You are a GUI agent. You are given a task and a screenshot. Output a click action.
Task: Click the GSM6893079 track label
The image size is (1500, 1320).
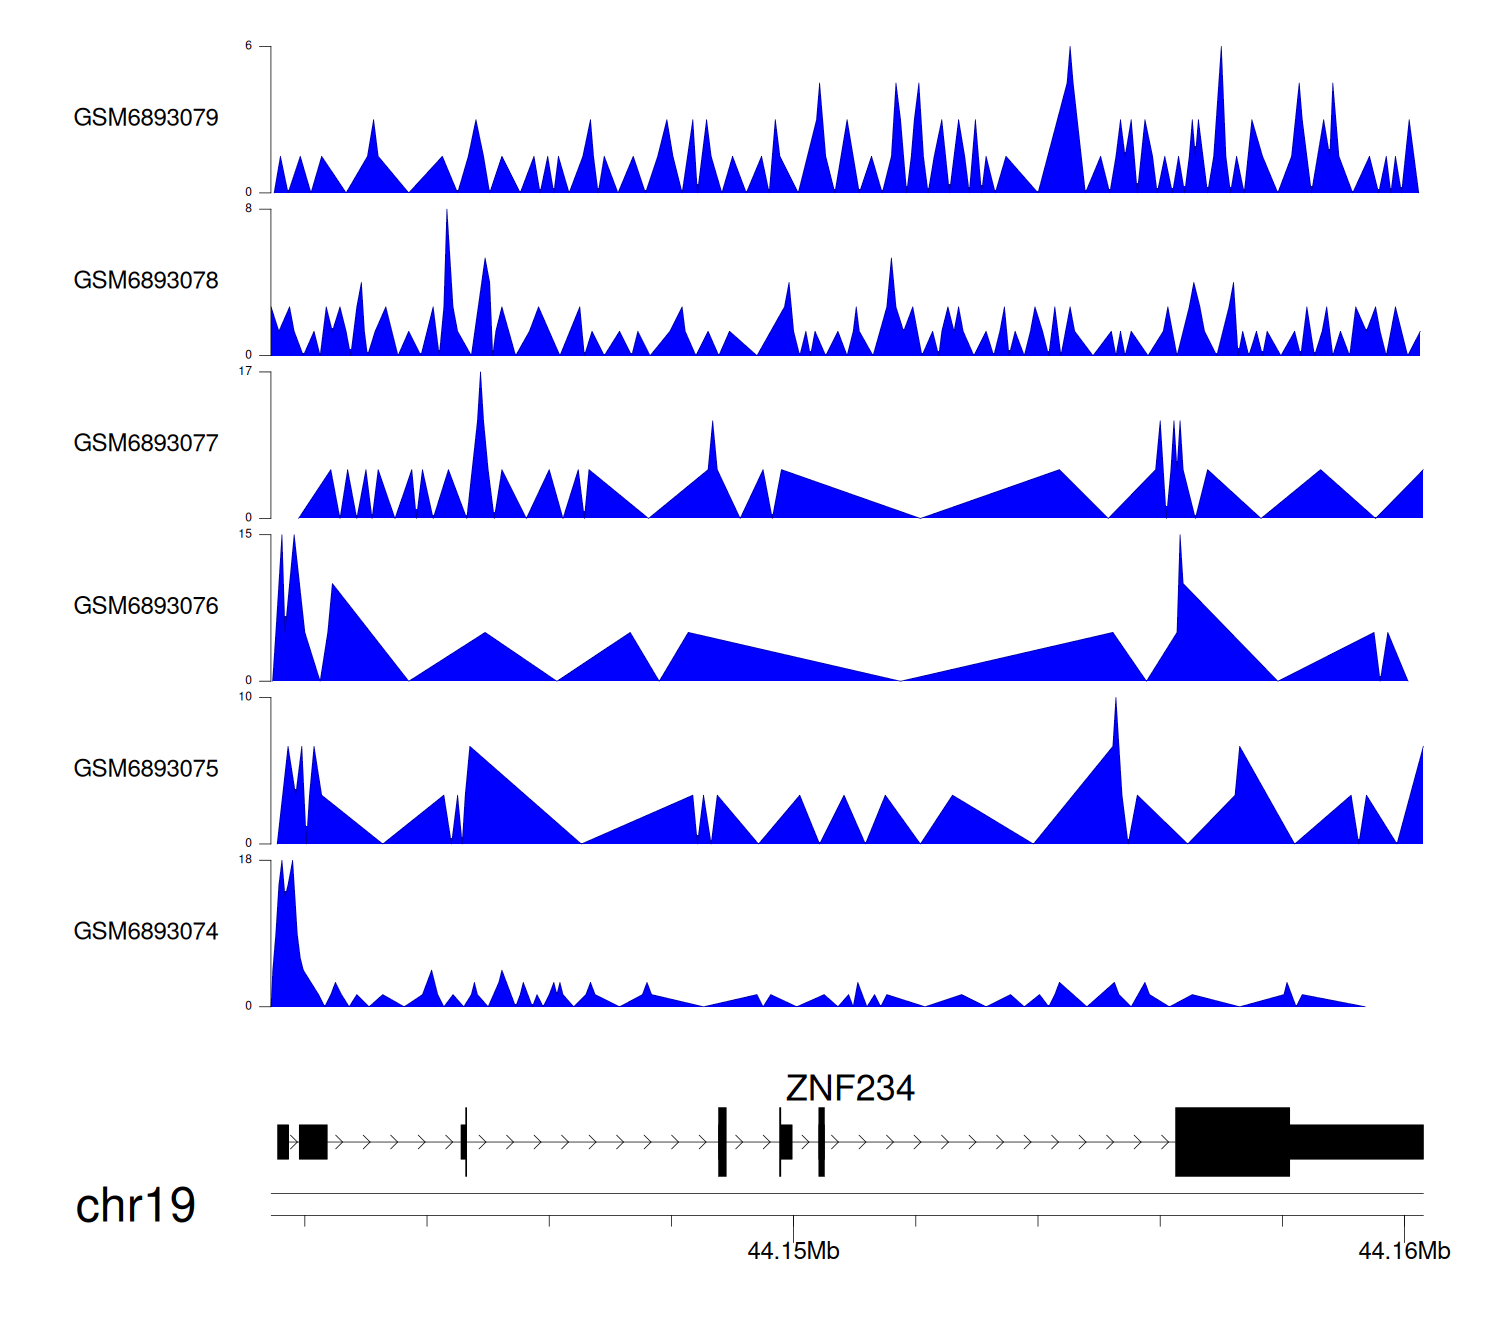tap(146, 118)
